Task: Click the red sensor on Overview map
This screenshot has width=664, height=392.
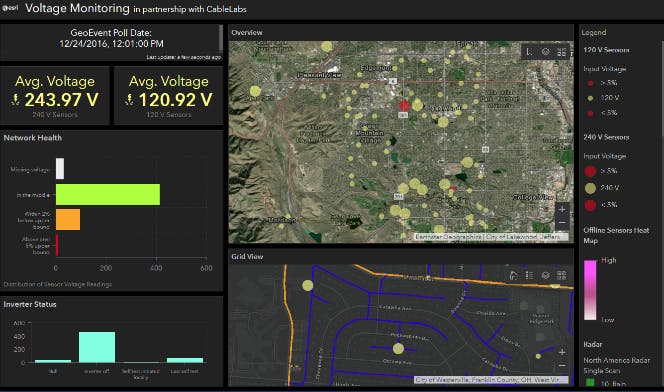Action: (x=404, y=105)
